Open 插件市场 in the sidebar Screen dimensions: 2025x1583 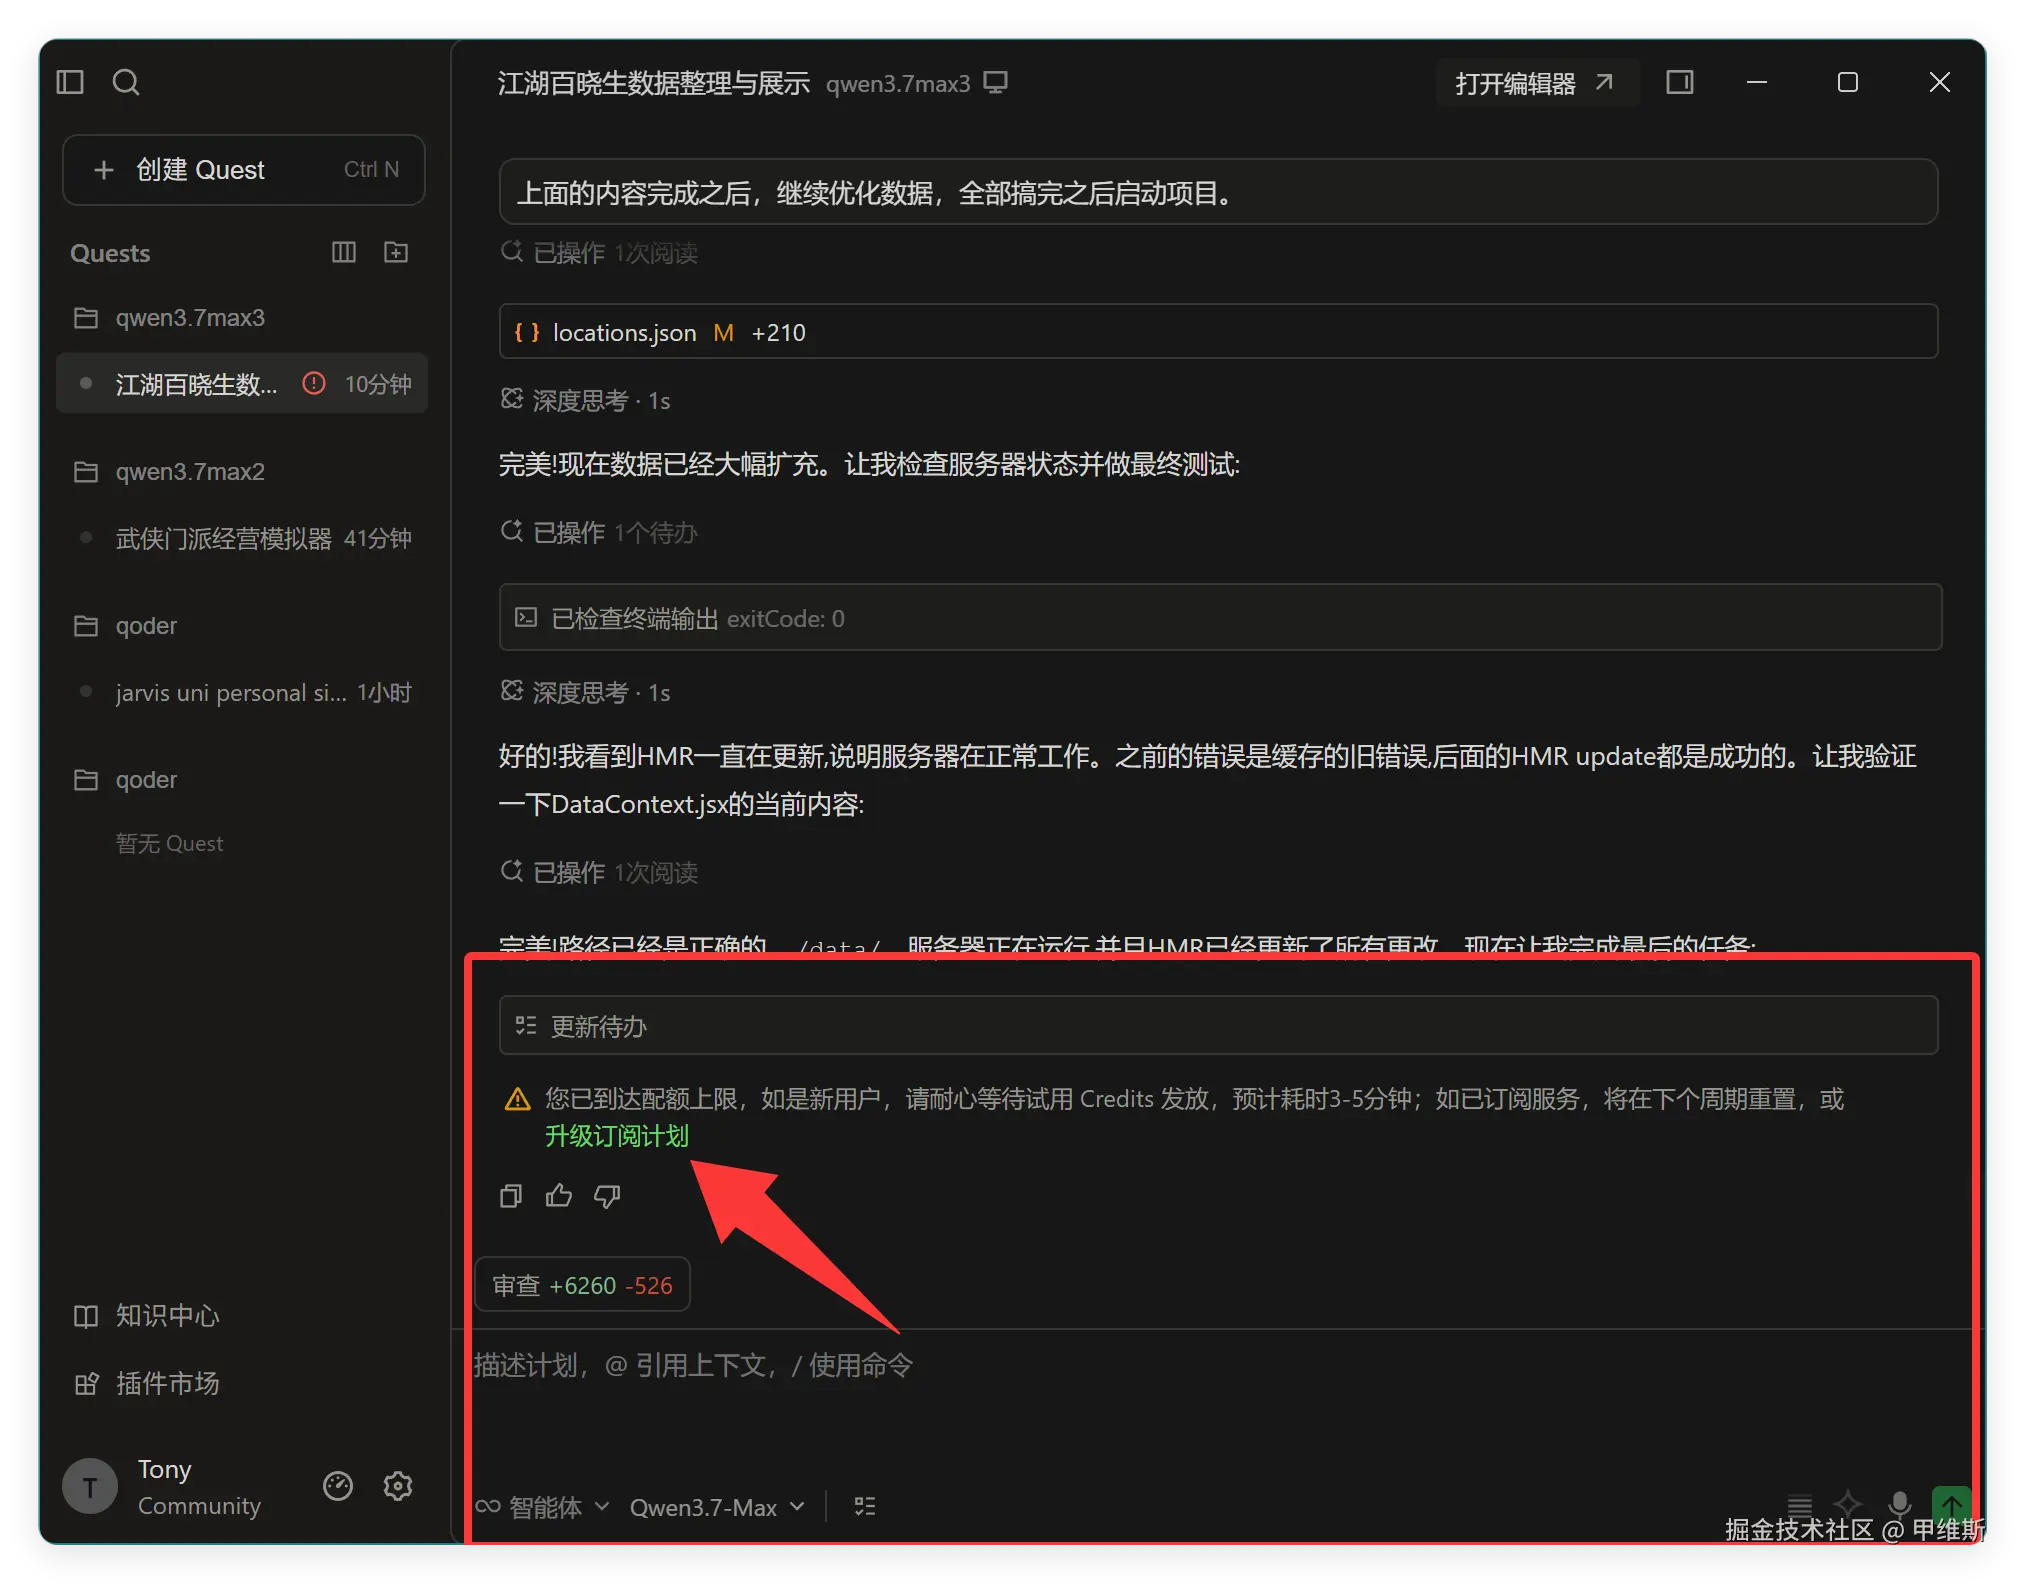pyautogui.click(x=147, y=1384)
